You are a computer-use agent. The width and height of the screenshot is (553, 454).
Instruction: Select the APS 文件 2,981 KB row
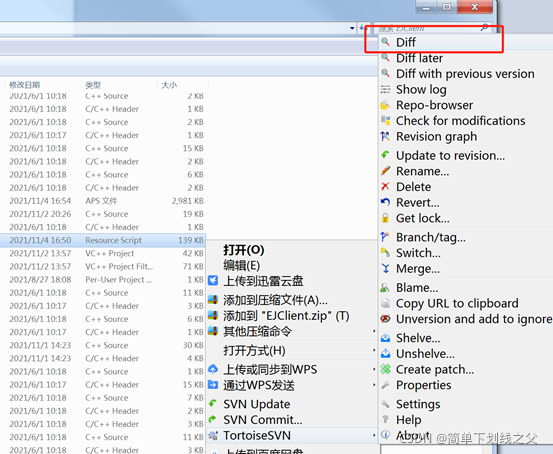click(103, 201)
